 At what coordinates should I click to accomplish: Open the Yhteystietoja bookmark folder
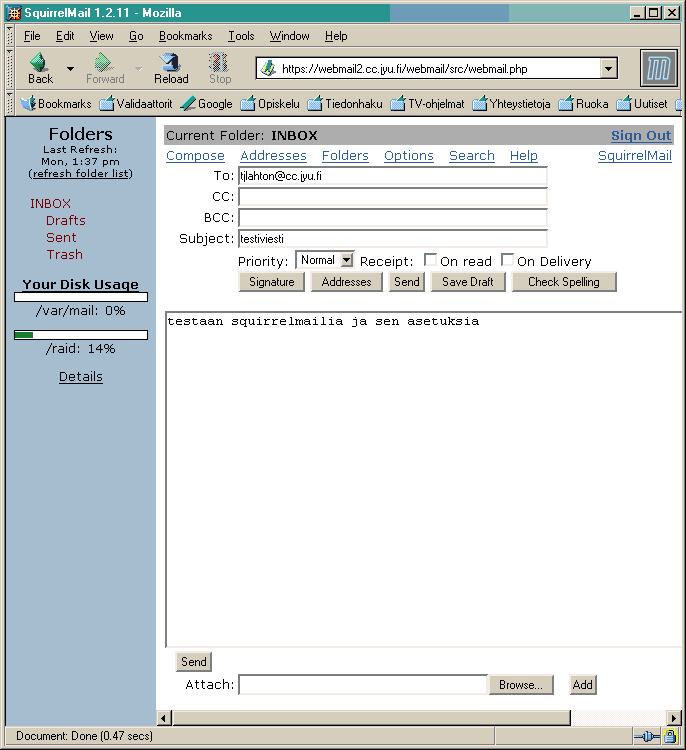pyautogui.click(x=511, y=103)
